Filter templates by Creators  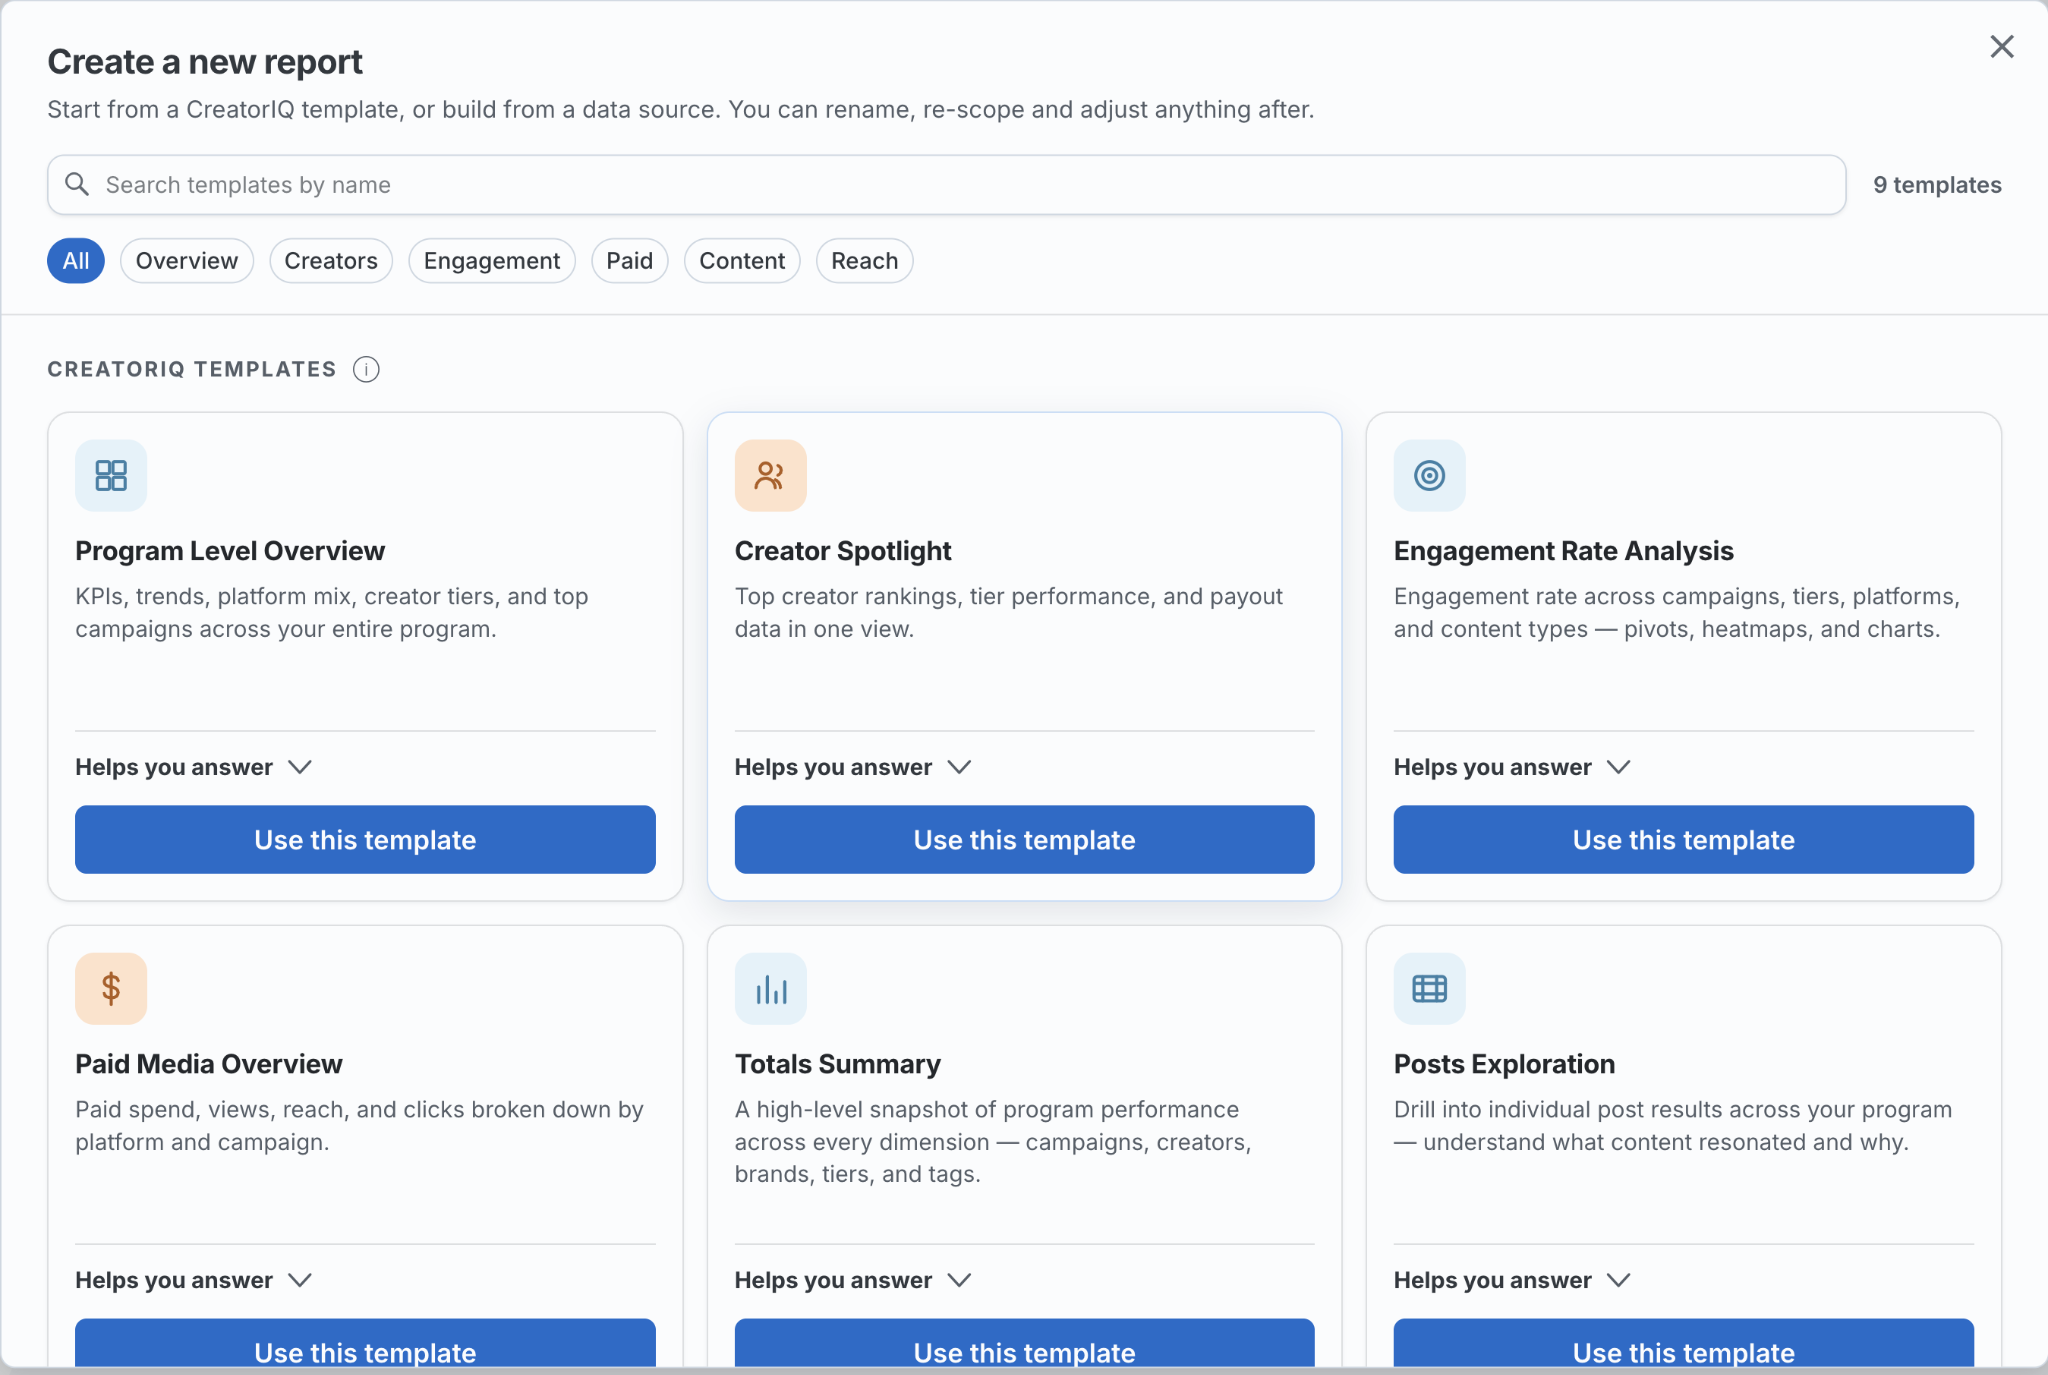[x=331, y=260]
